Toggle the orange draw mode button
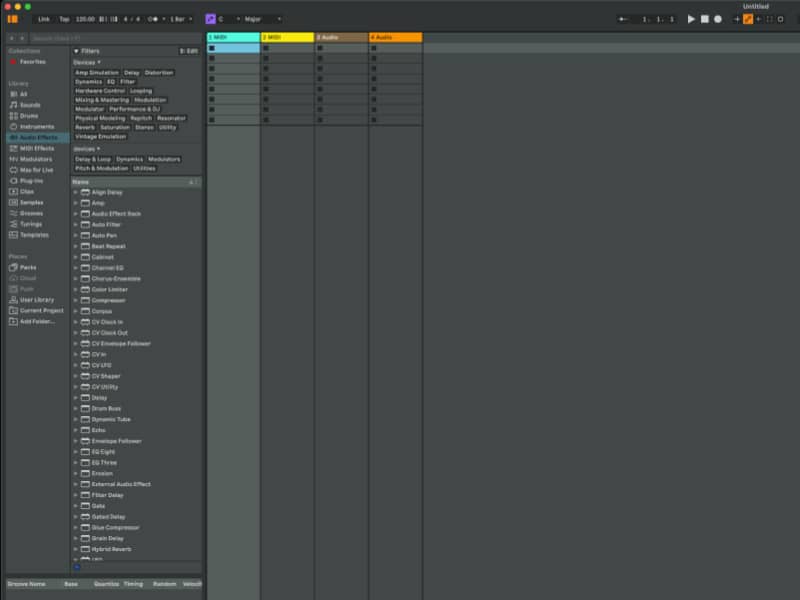This screenshot has width=800, height=600. tap(747, 19)
